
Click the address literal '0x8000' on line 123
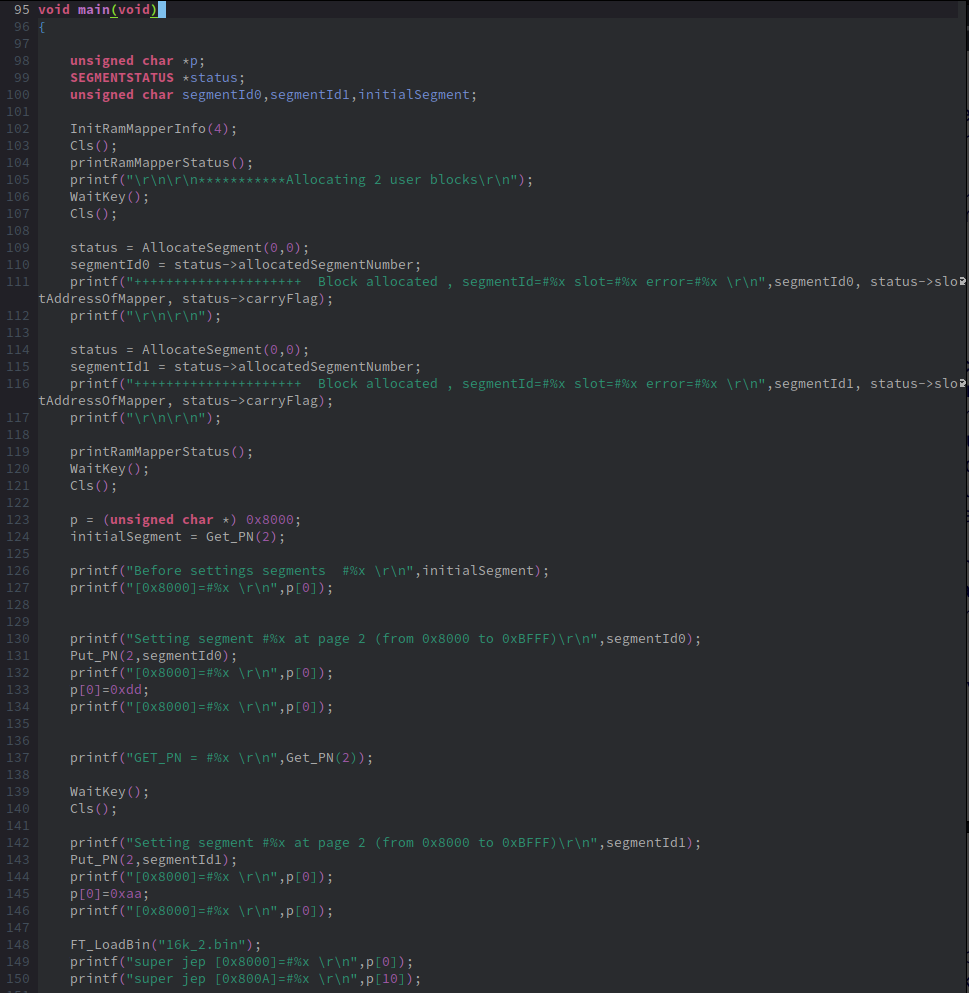click(270, 520)
